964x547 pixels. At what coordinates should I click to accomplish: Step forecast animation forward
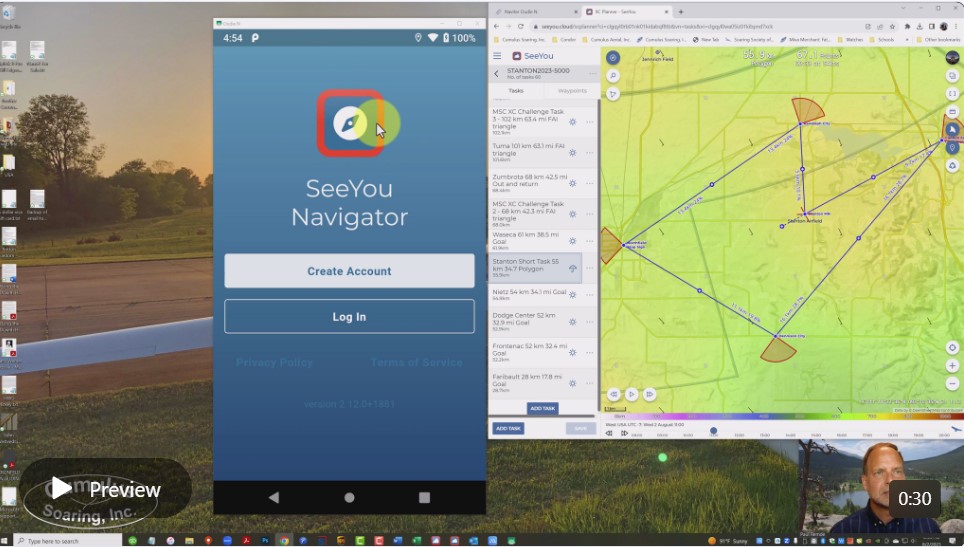[x=649, y=394]
